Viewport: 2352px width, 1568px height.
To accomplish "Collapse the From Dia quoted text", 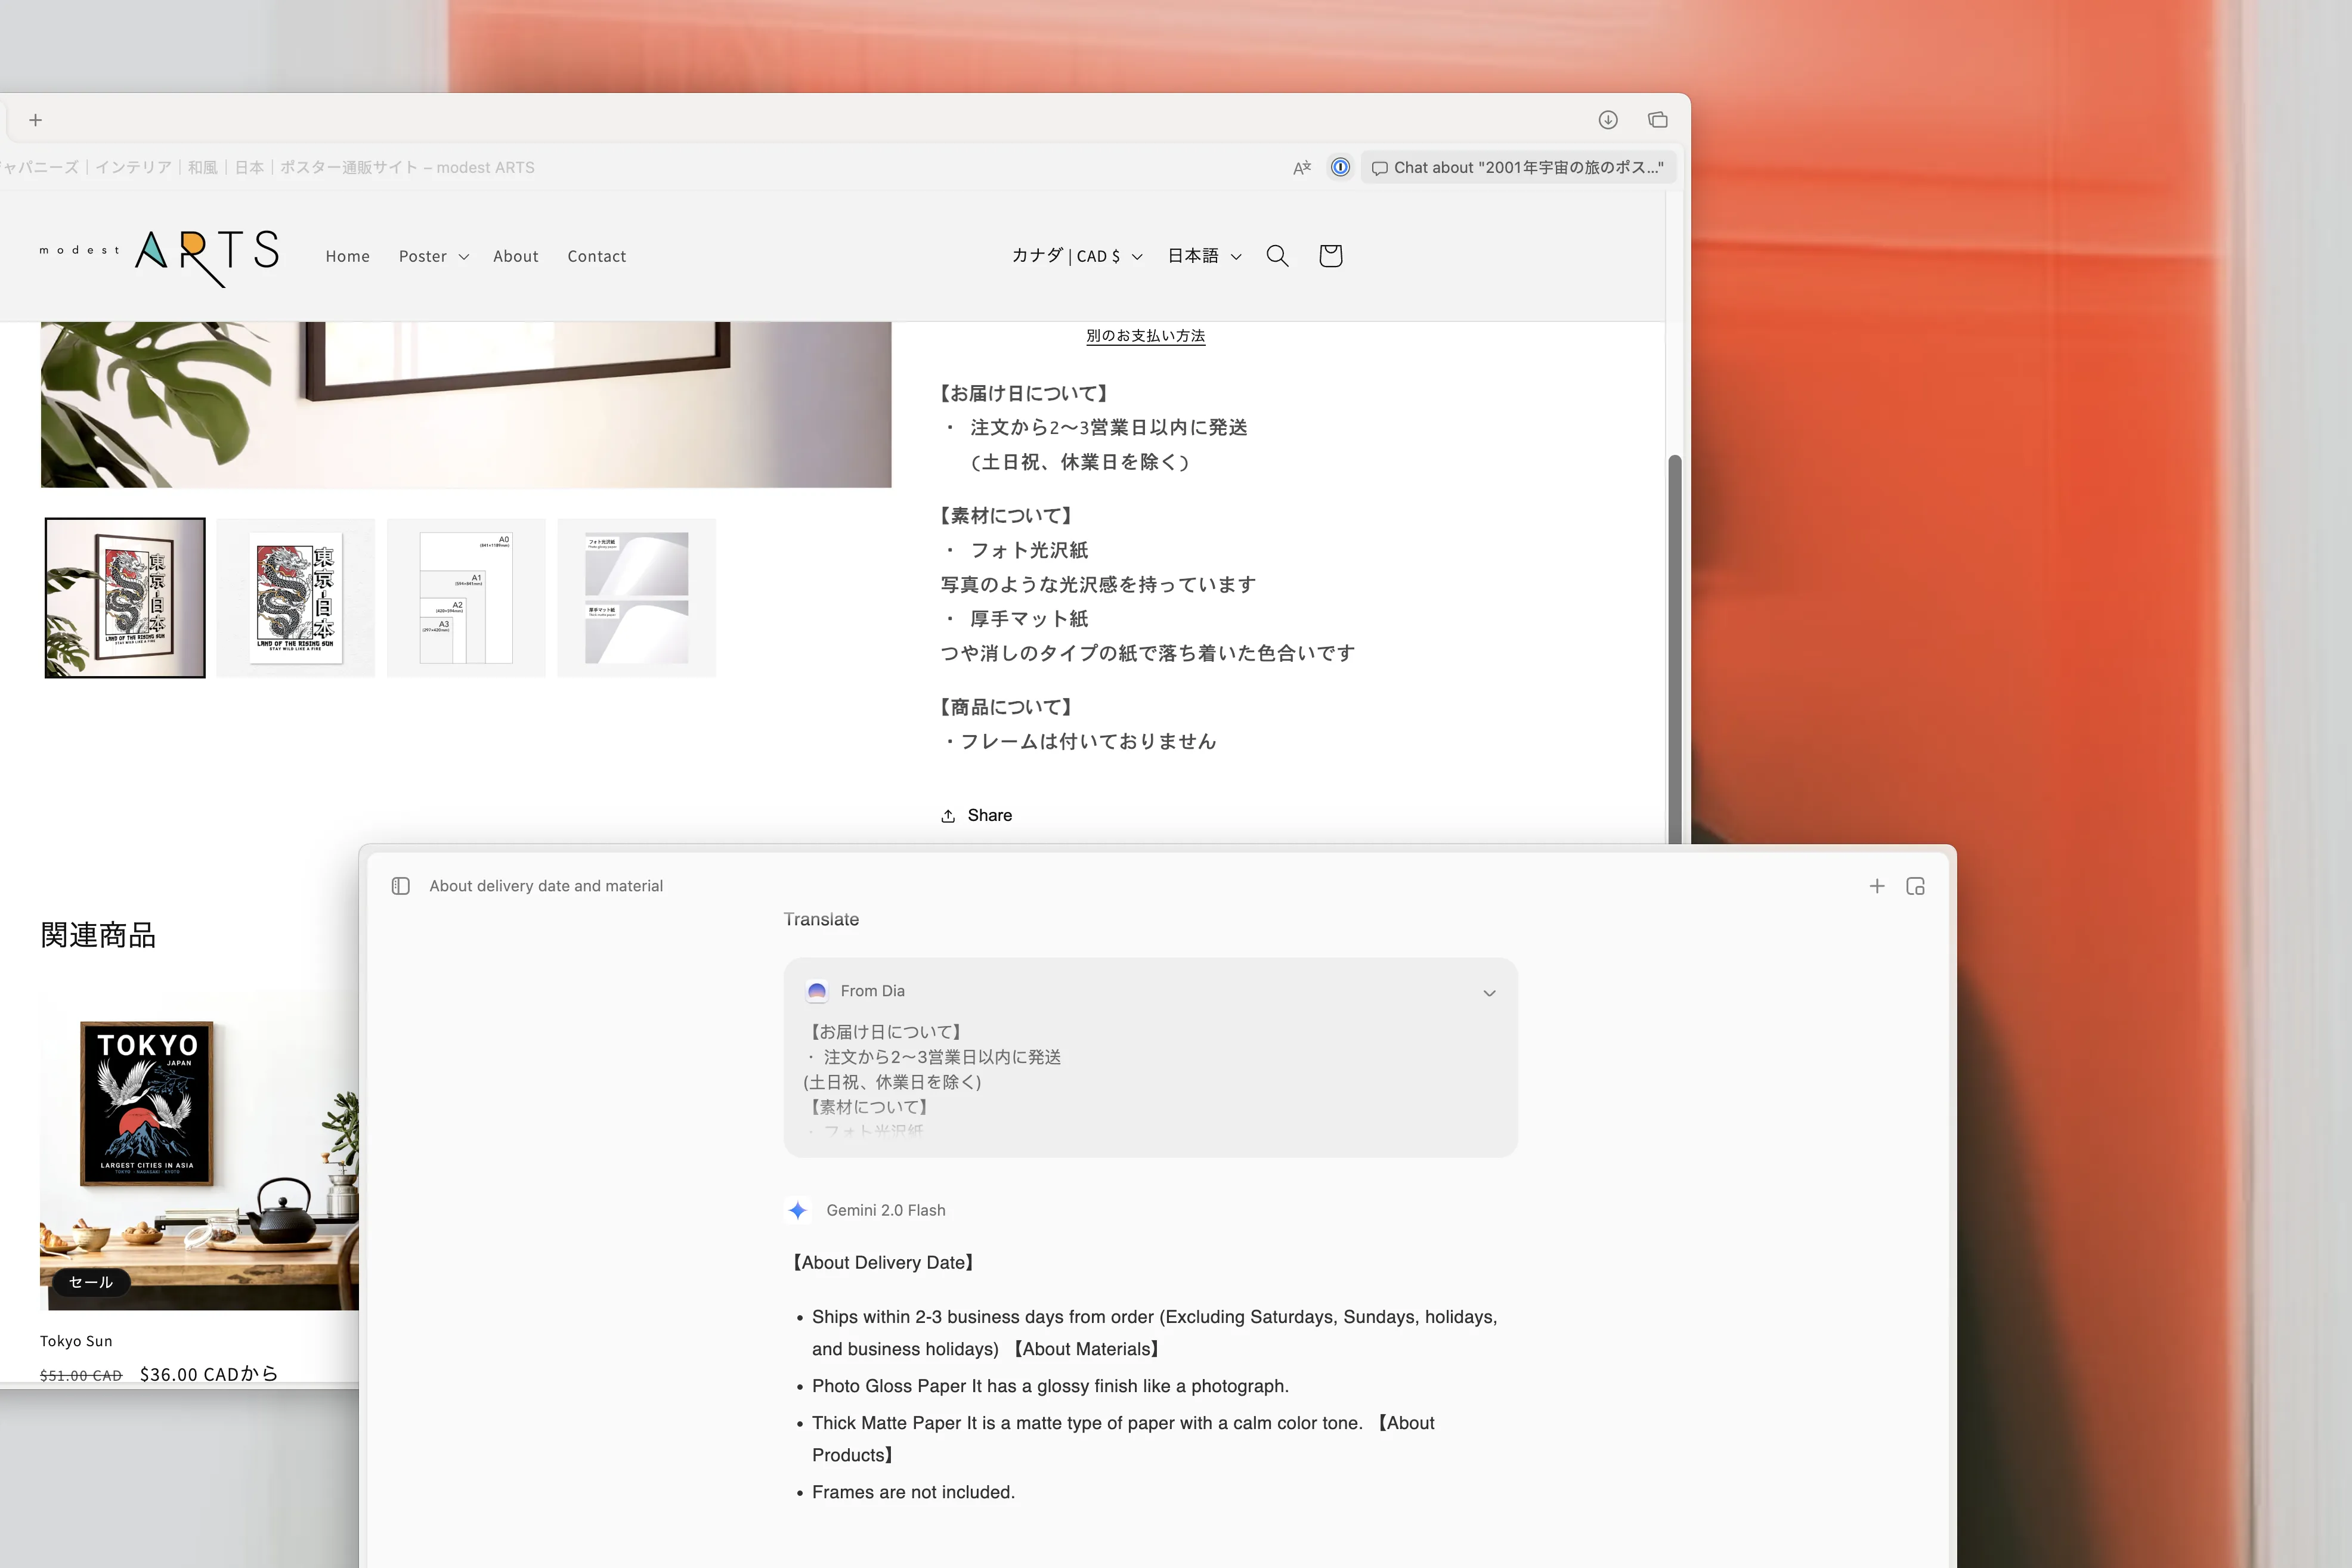I will pyautogui.click(x=1489, y=992).
